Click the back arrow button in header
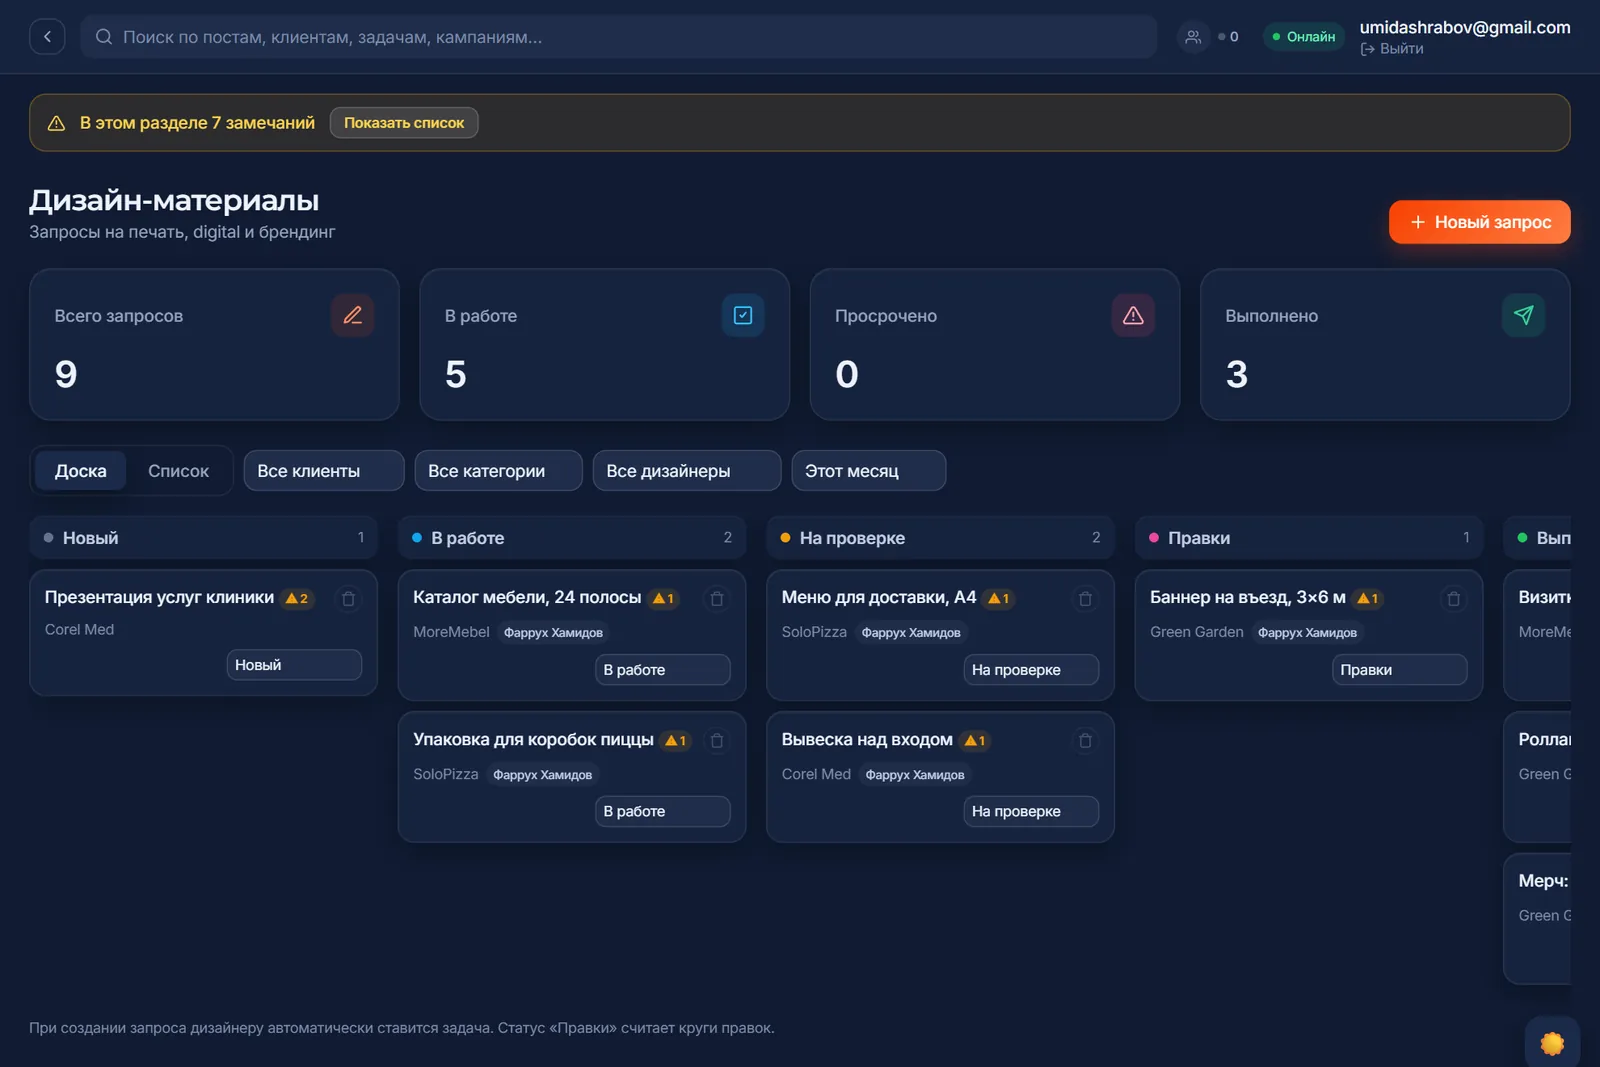The image size is (1600, 1067). coord(47,37)
